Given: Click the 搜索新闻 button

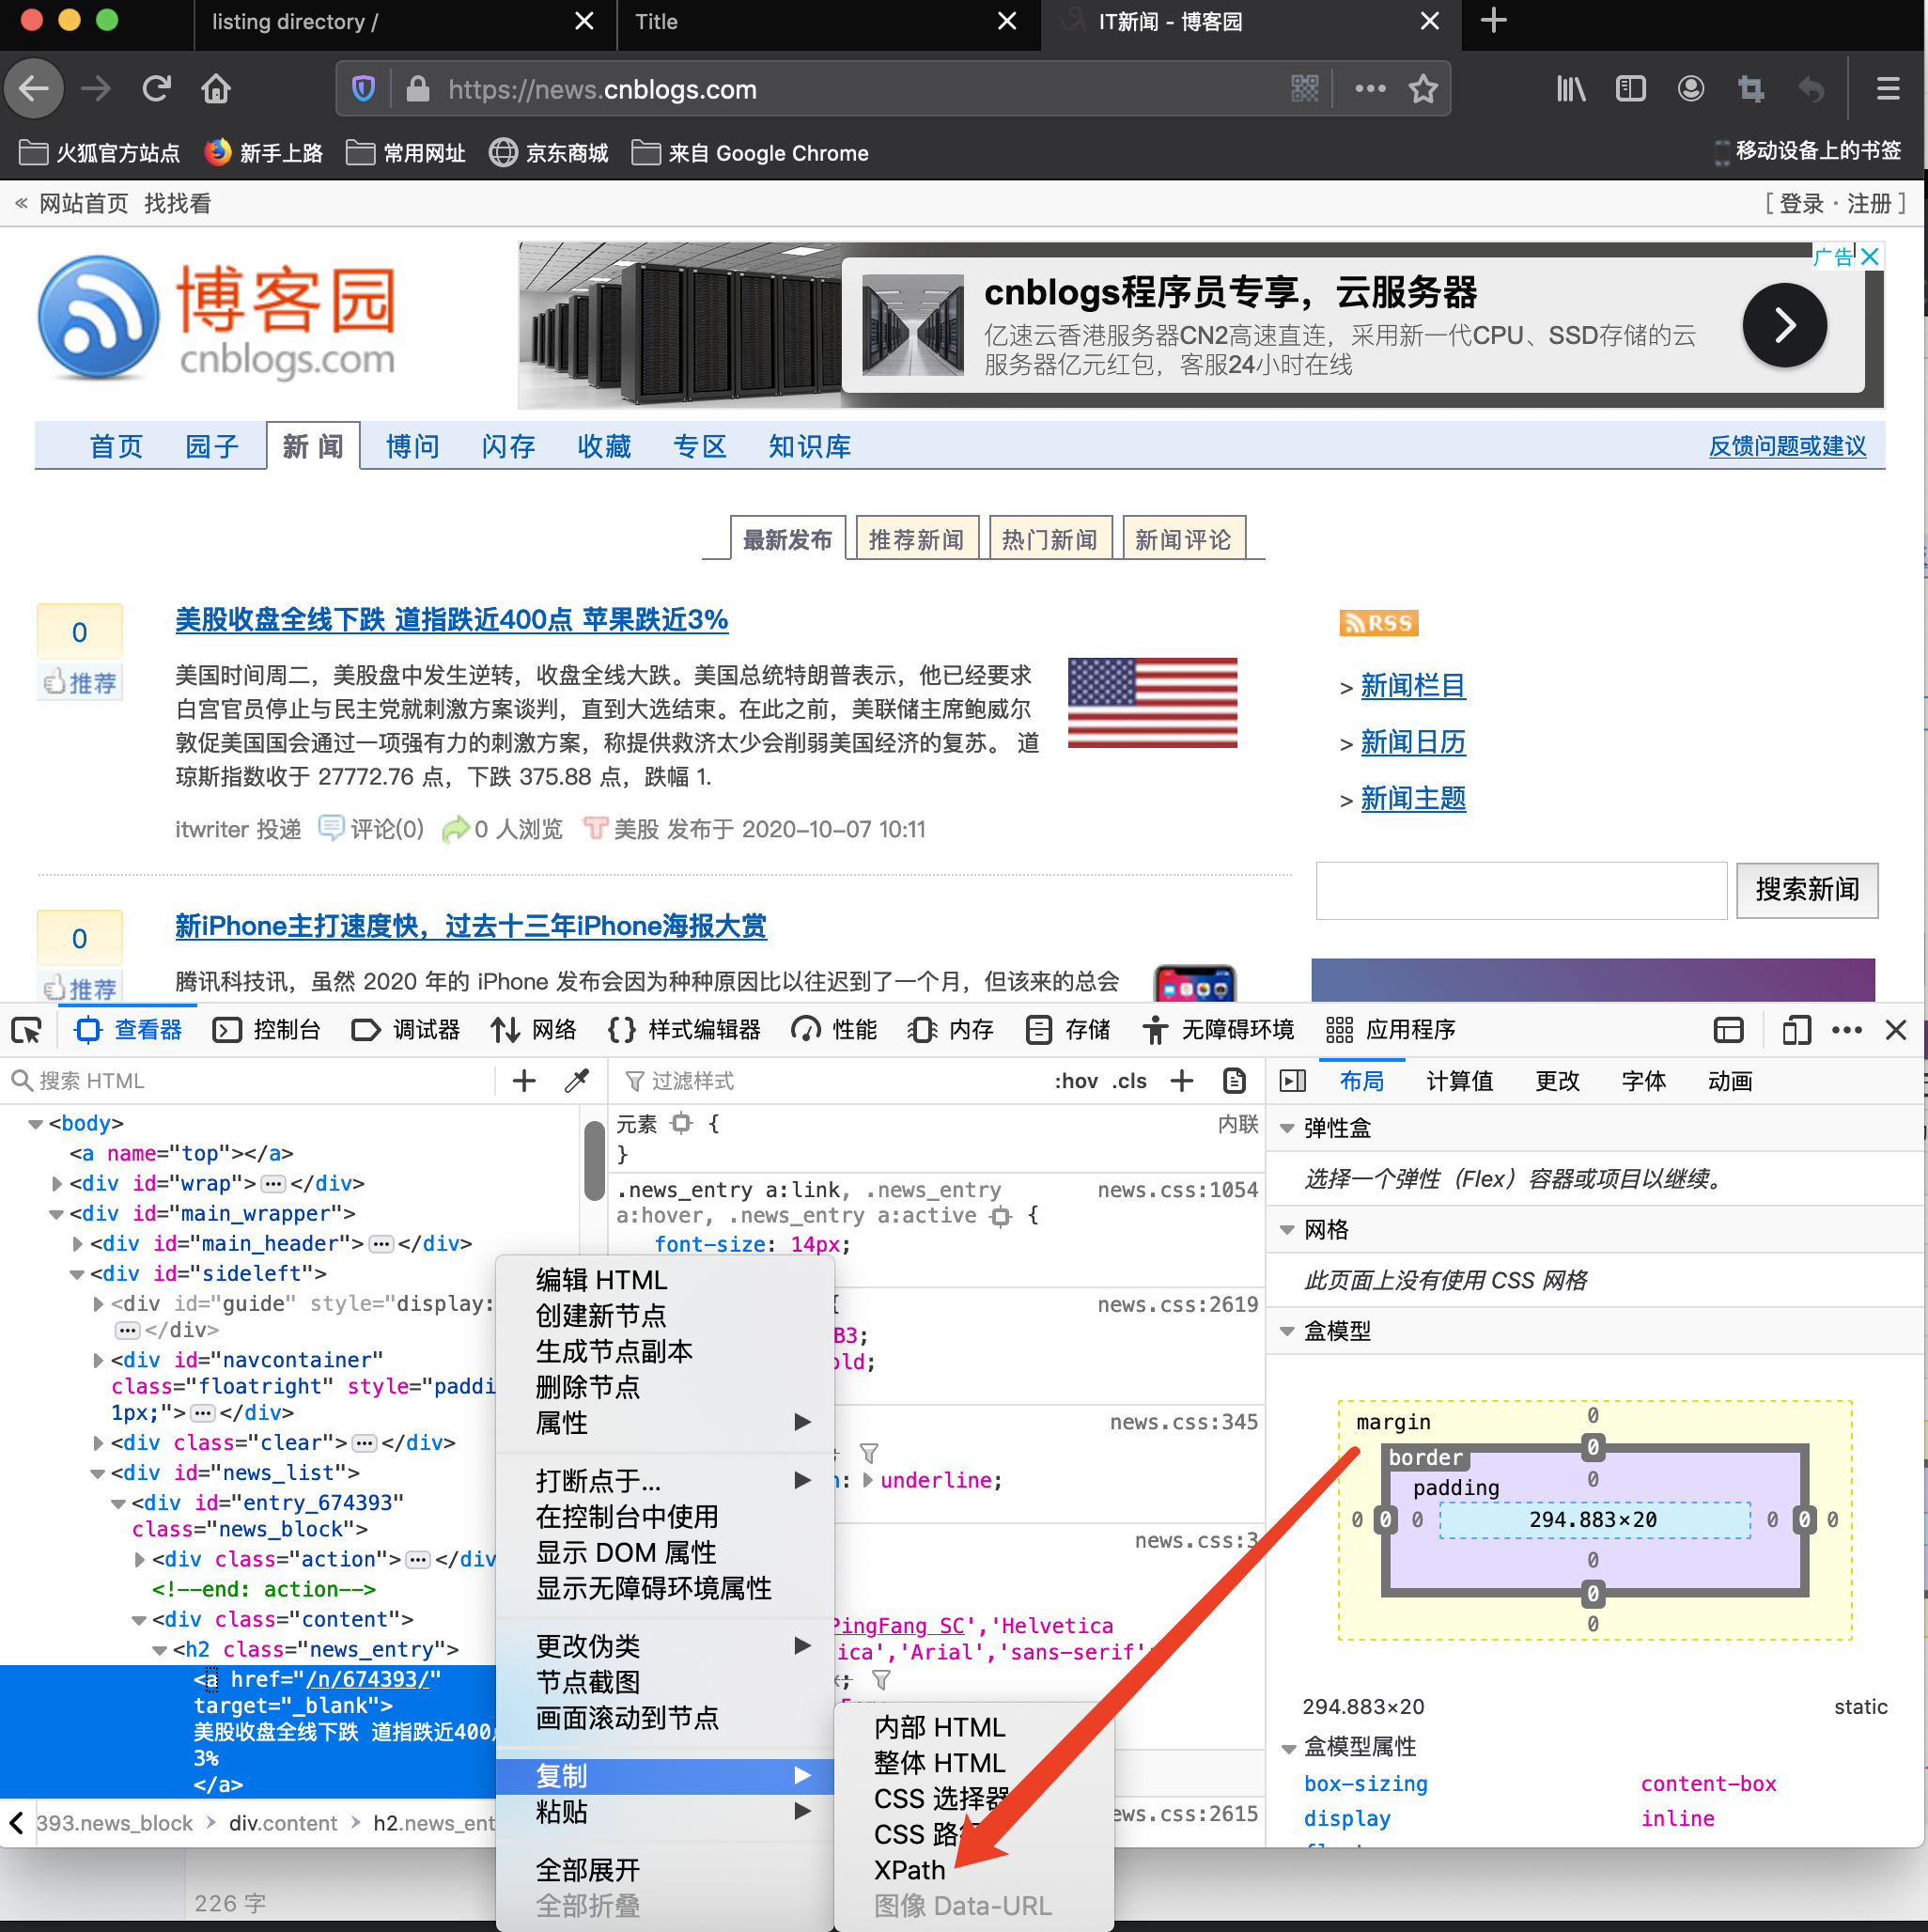Looking at the screenshot, I should [1806, 889].
